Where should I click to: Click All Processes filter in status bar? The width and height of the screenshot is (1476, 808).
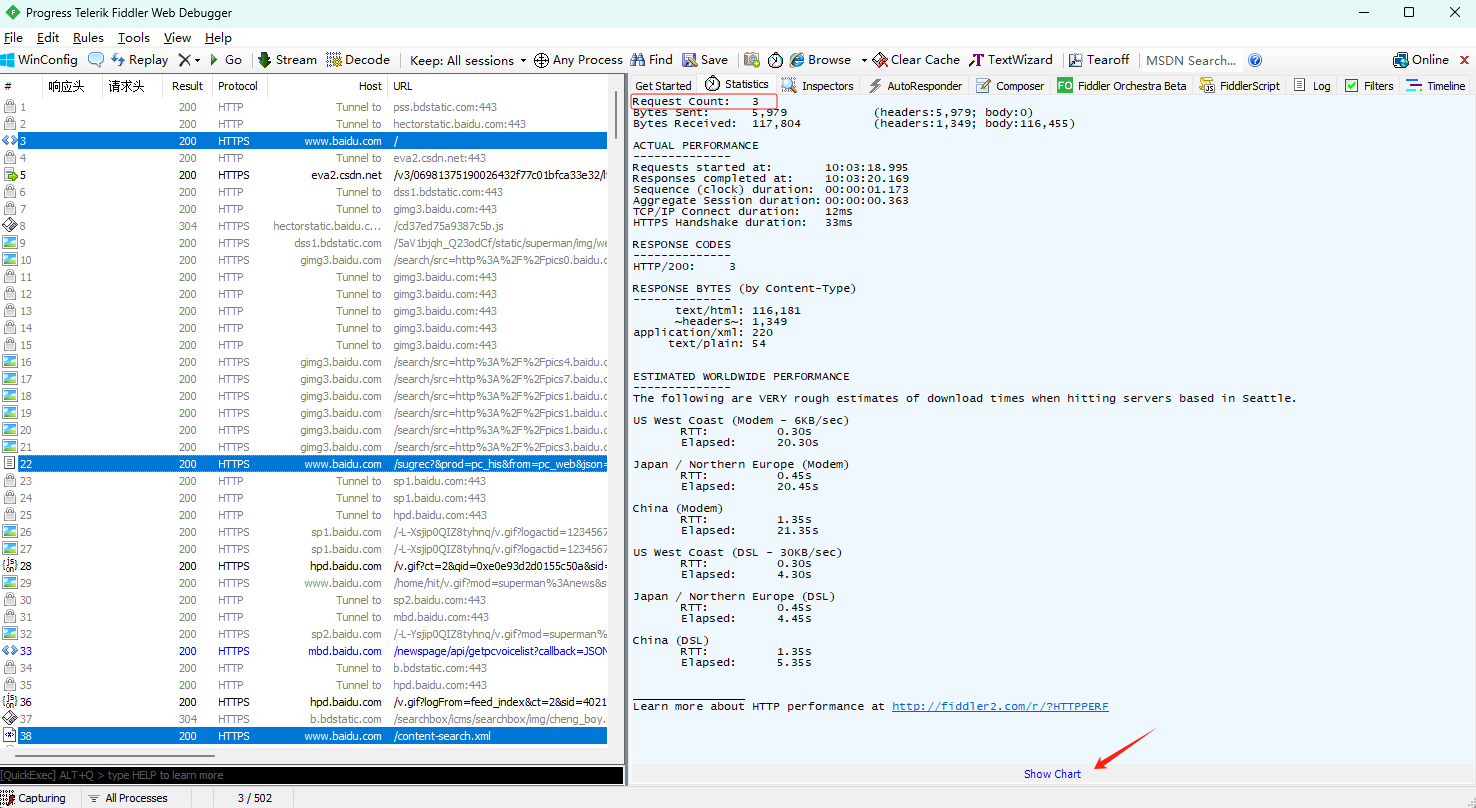[x=128, y=798]
